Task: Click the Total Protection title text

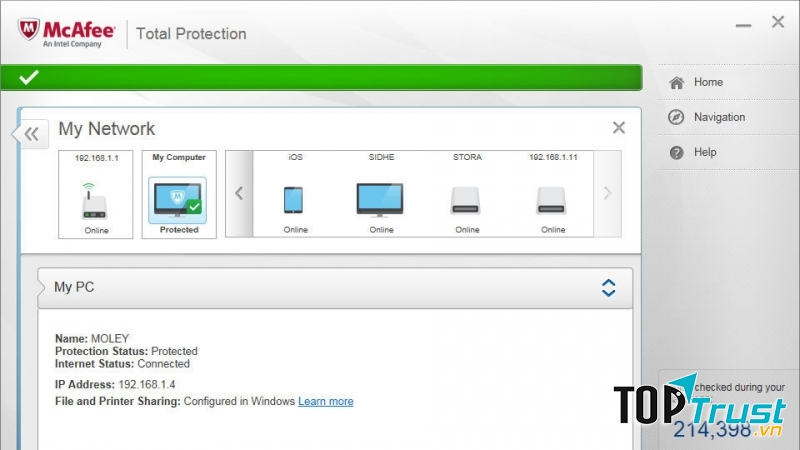Action: [191, 34]
